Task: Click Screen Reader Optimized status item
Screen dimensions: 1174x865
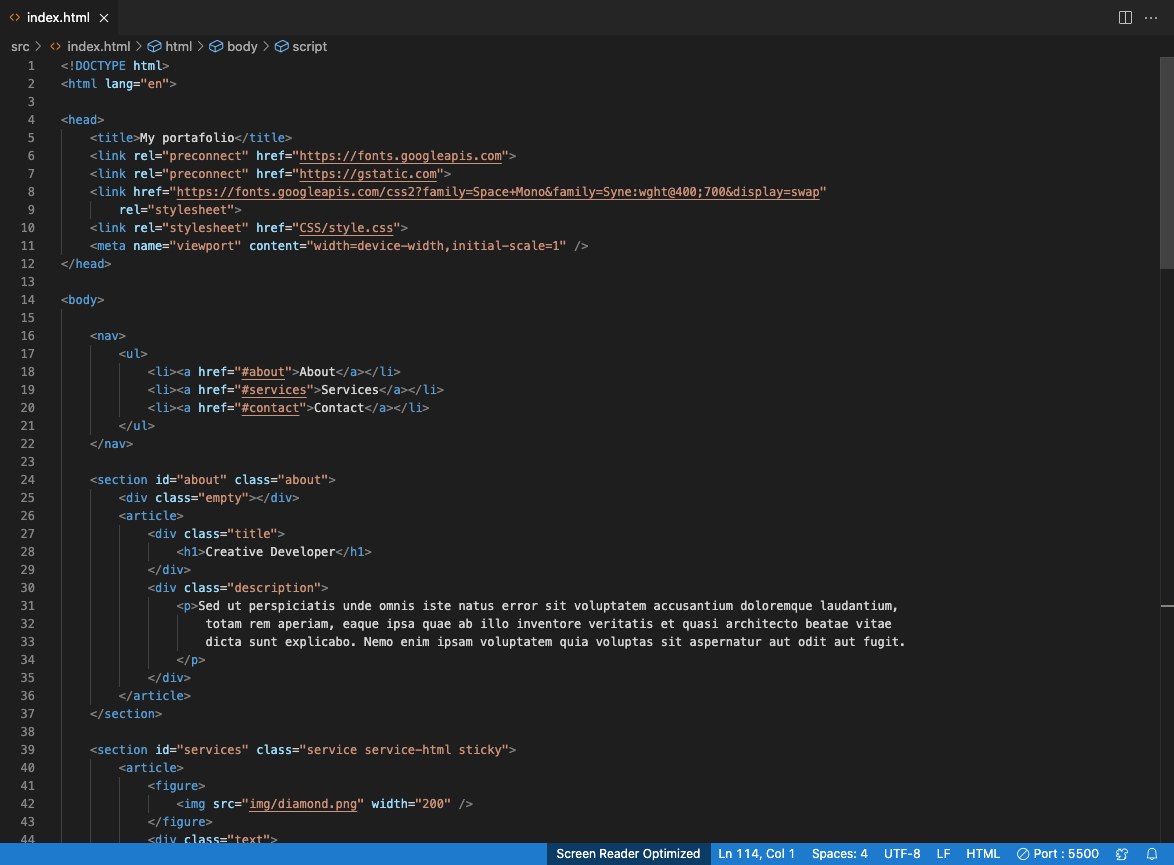Action: click(x=628, y=854)
